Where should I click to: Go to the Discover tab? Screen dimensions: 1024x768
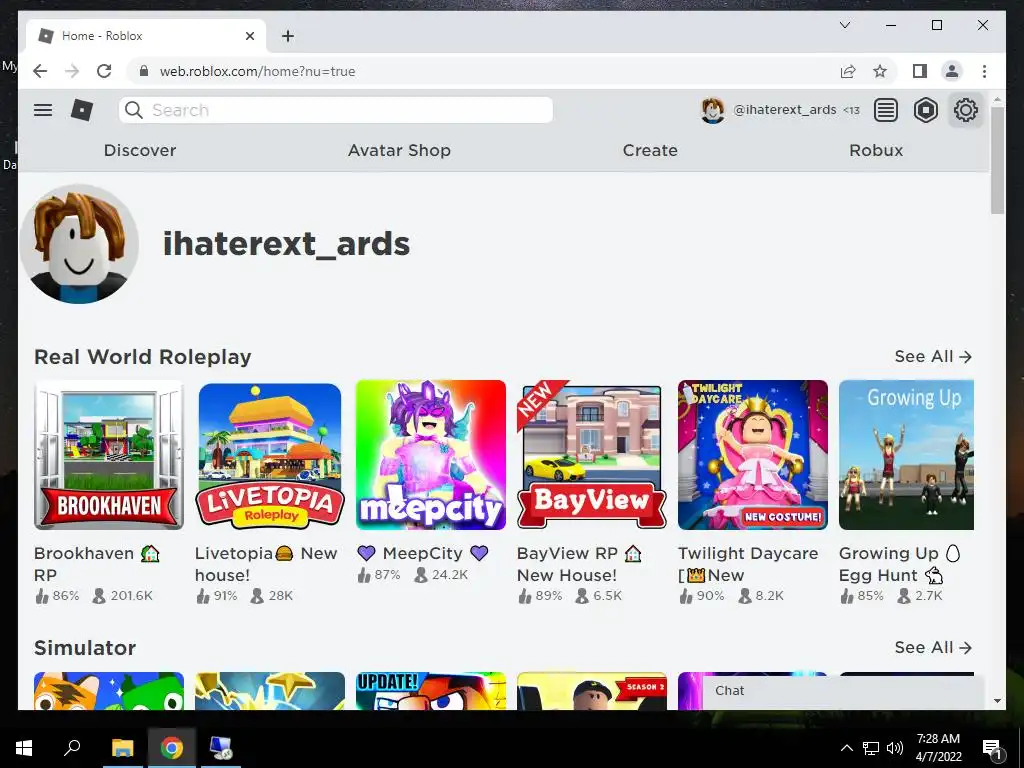tap(140, 150)
